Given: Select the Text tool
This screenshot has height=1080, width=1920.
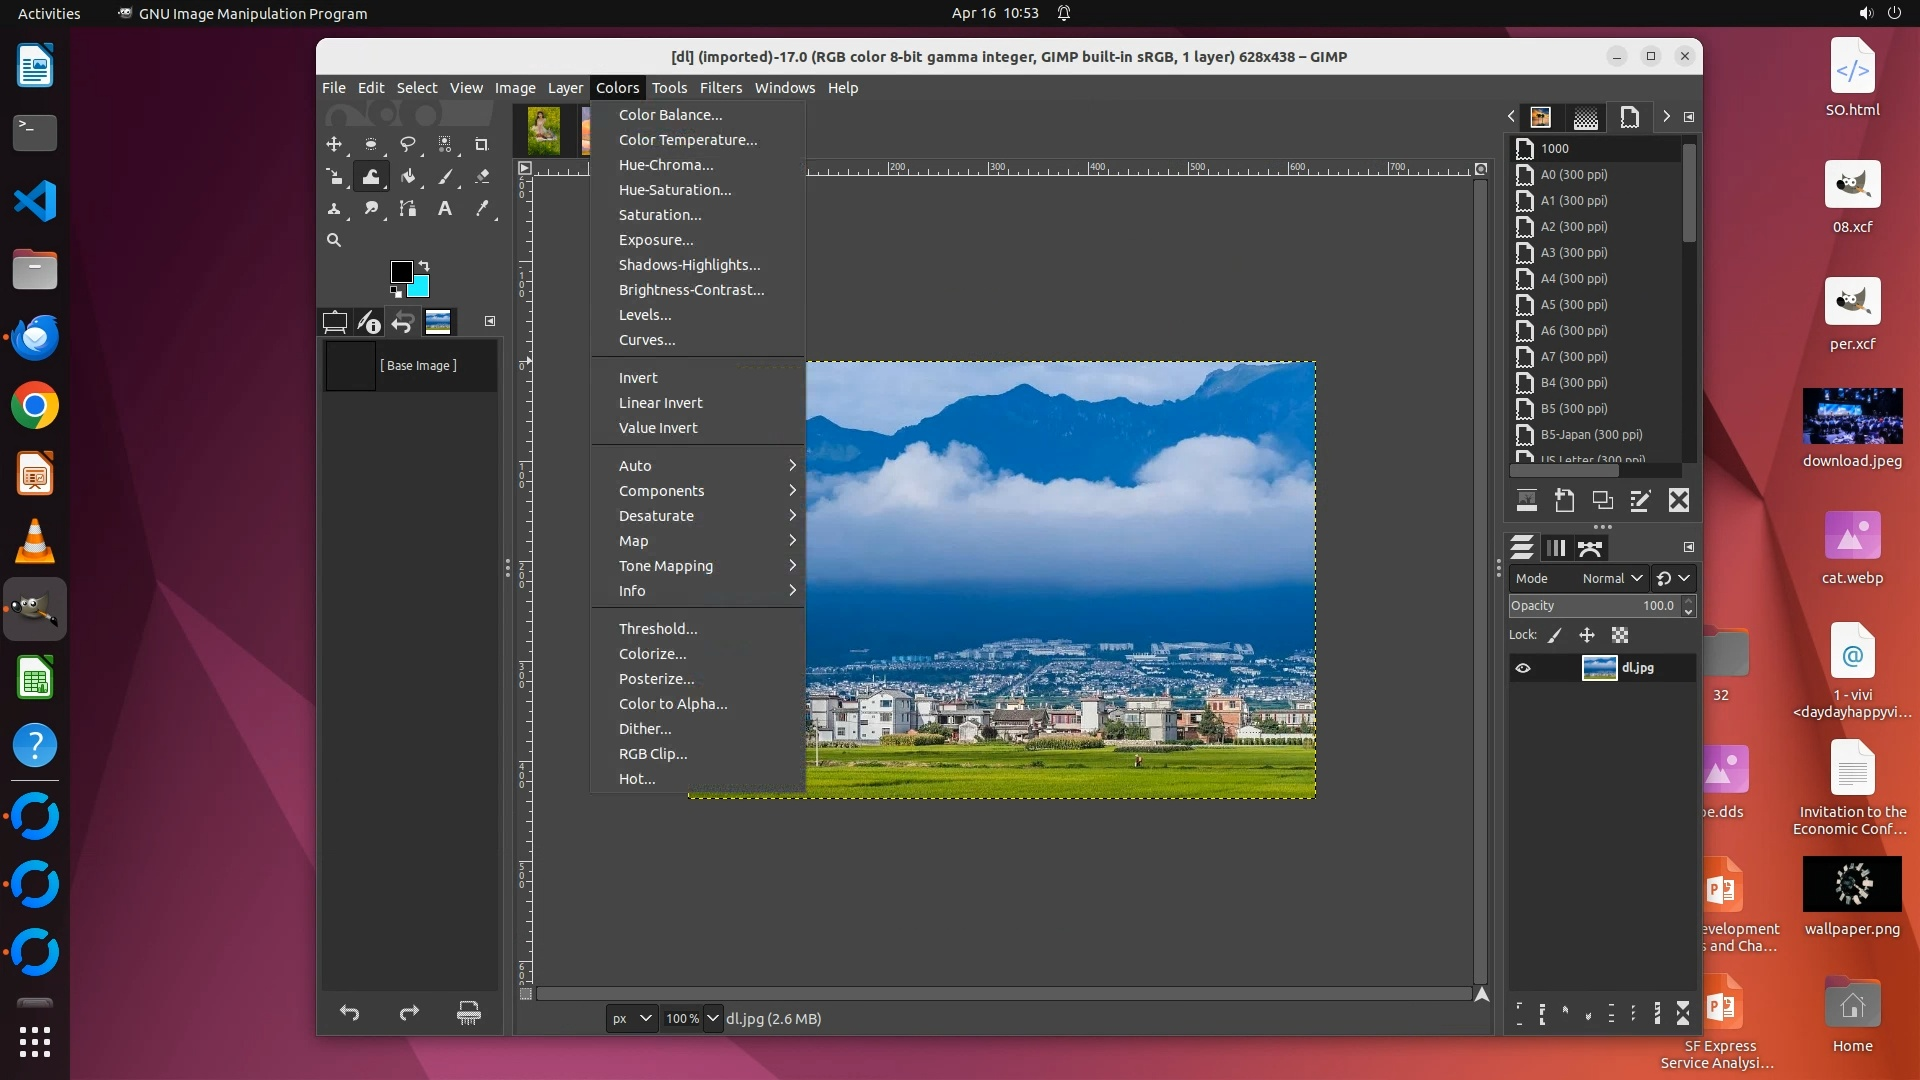Looking at the screenshot, I should 445,209.
